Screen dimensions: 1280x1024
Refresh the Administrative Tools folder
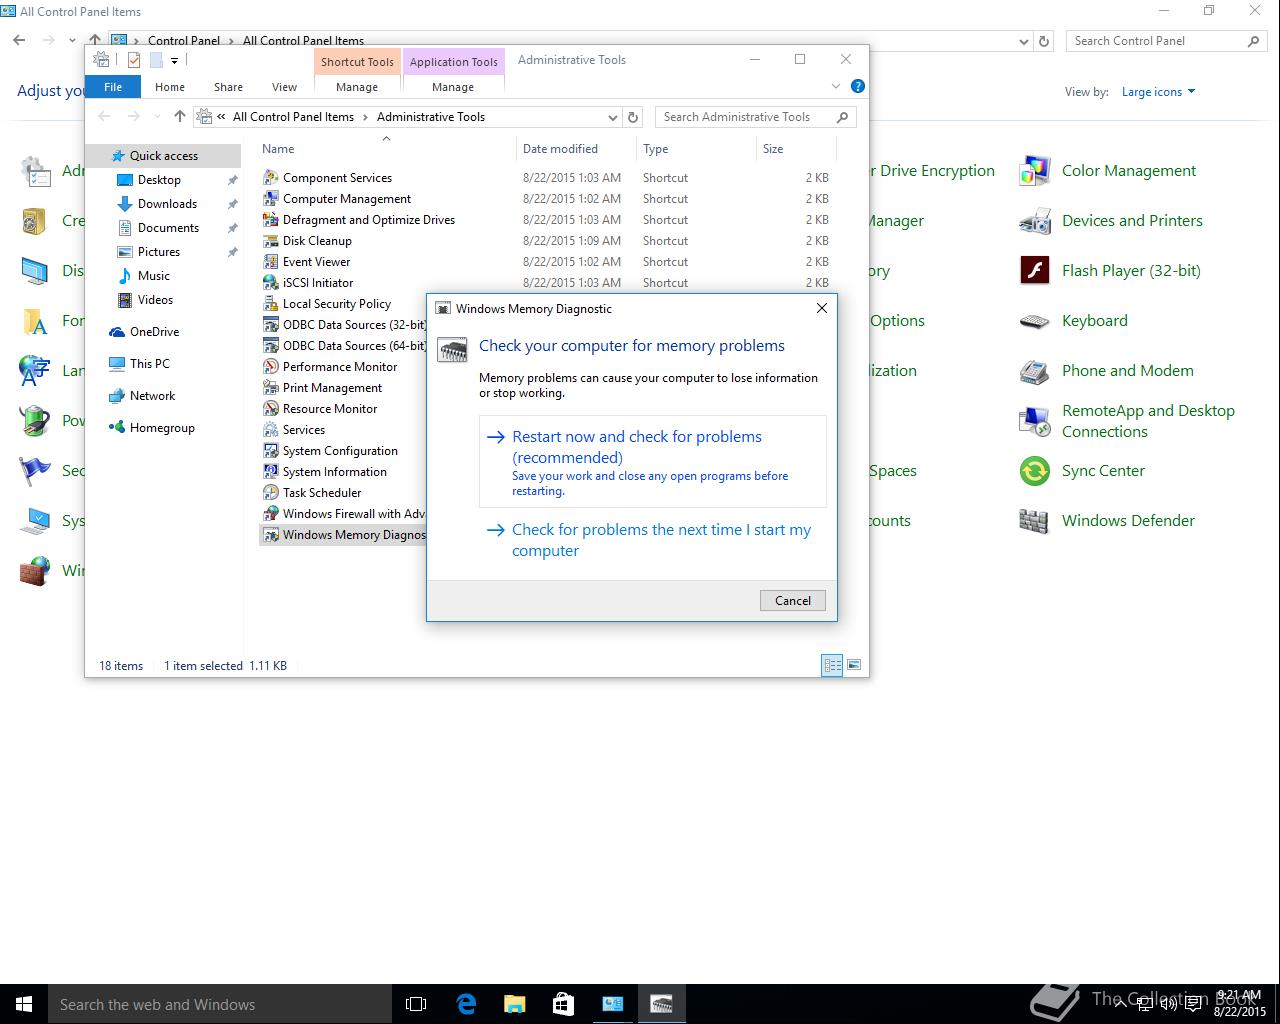pyautogui.click(x=633, y=117)
